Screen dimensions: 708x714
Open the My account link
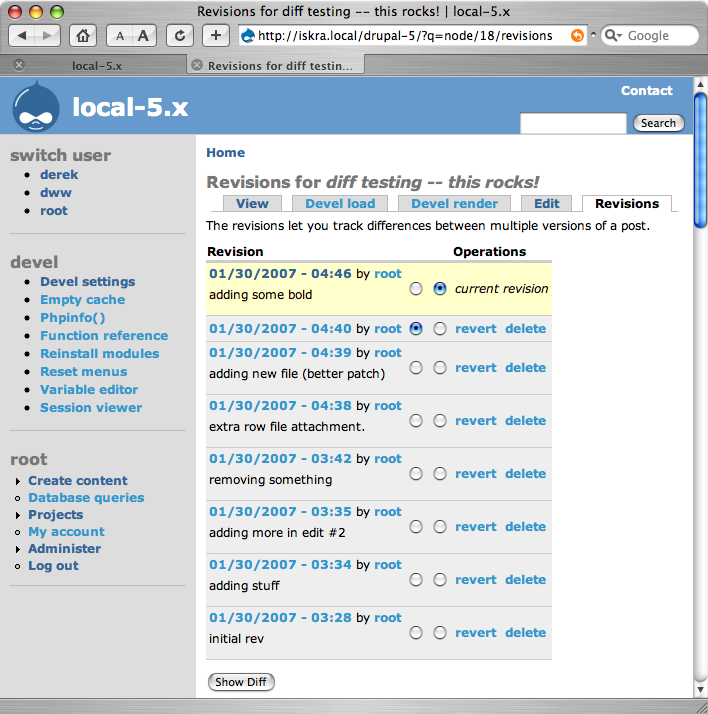click(x=66, y=532)
